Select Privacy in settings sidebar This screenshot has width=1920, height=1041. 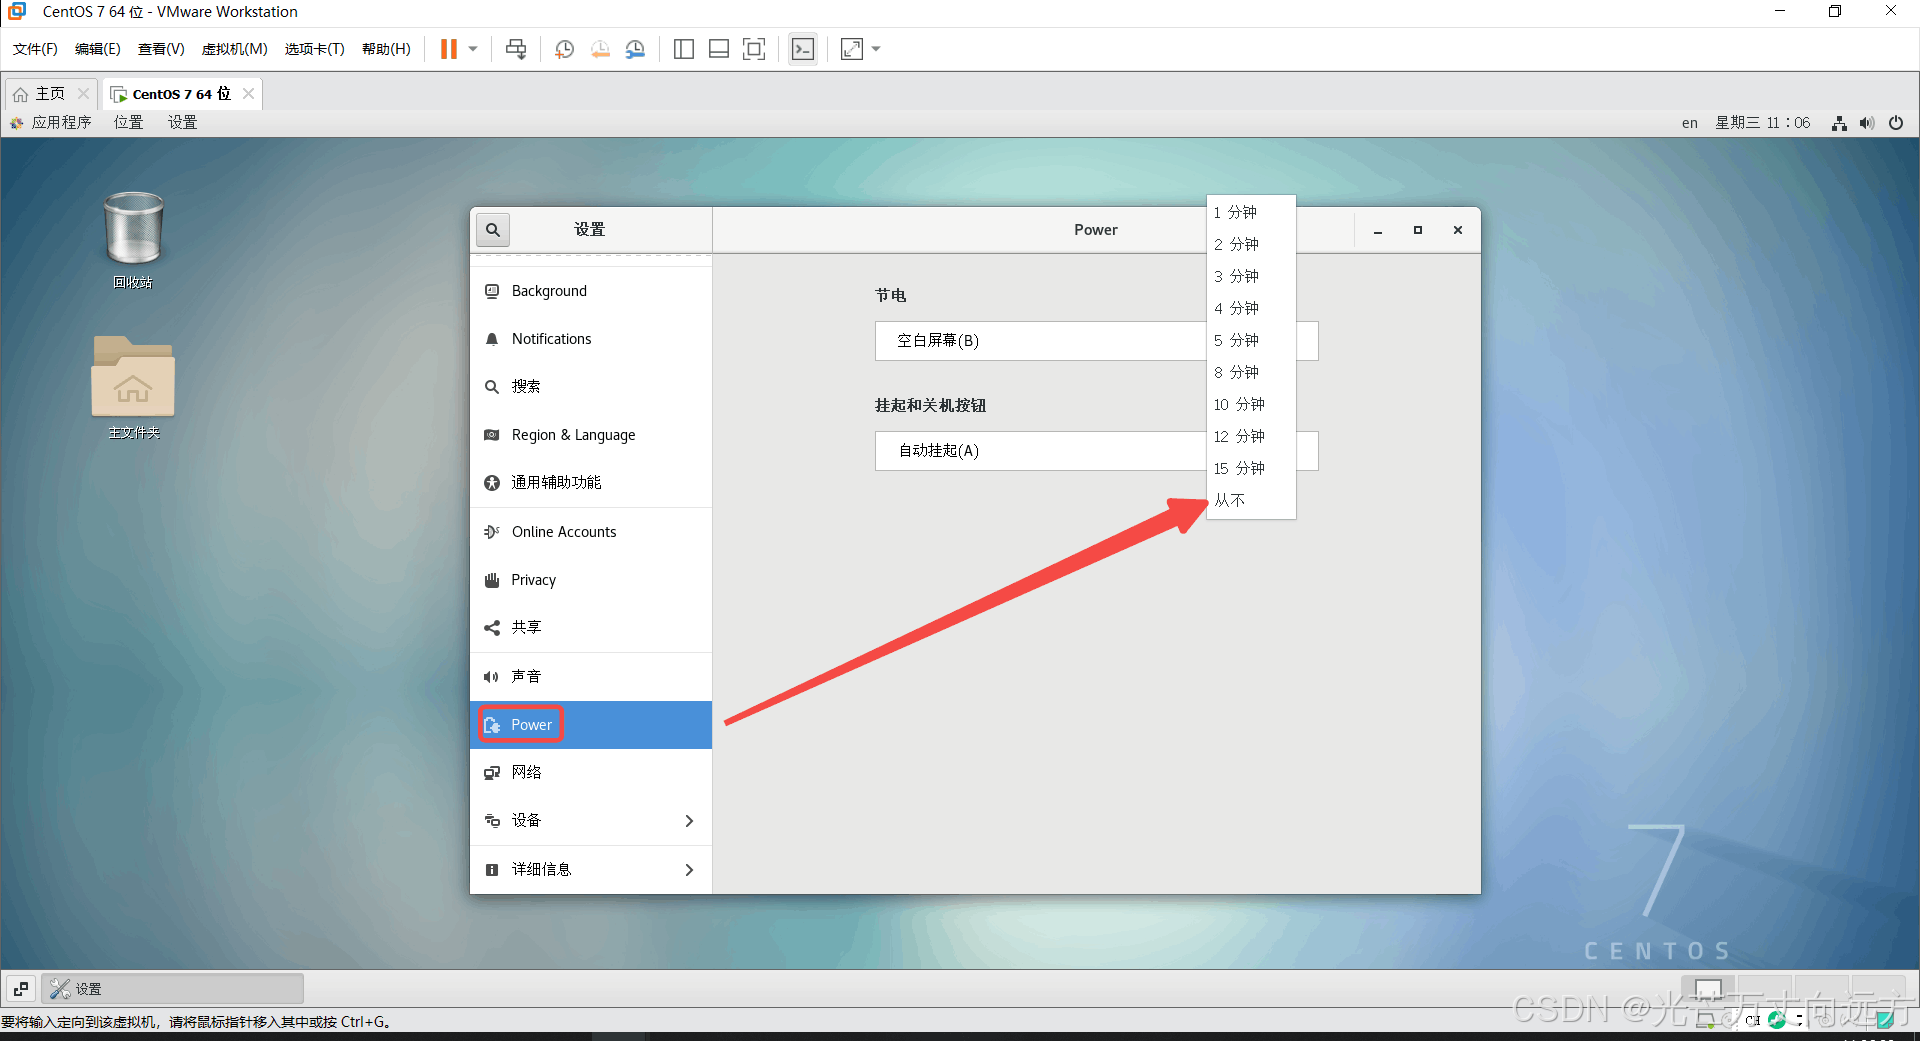[x=591, y=580]
